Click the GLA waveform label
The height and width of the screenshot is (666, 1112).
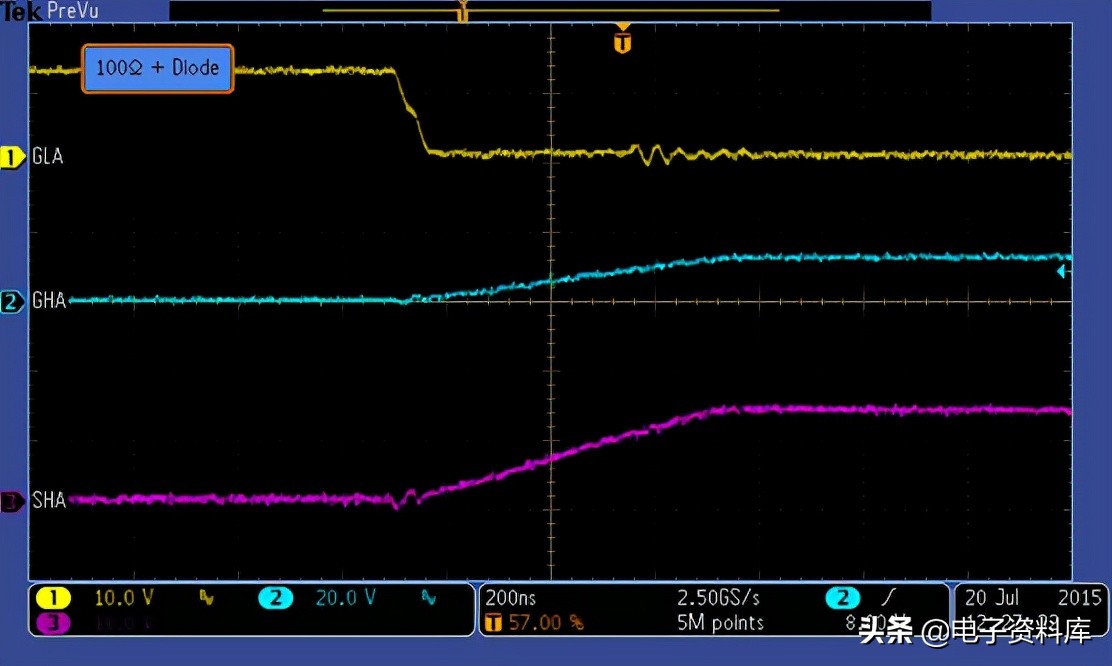pyautogui.click(x=48, y=156)
